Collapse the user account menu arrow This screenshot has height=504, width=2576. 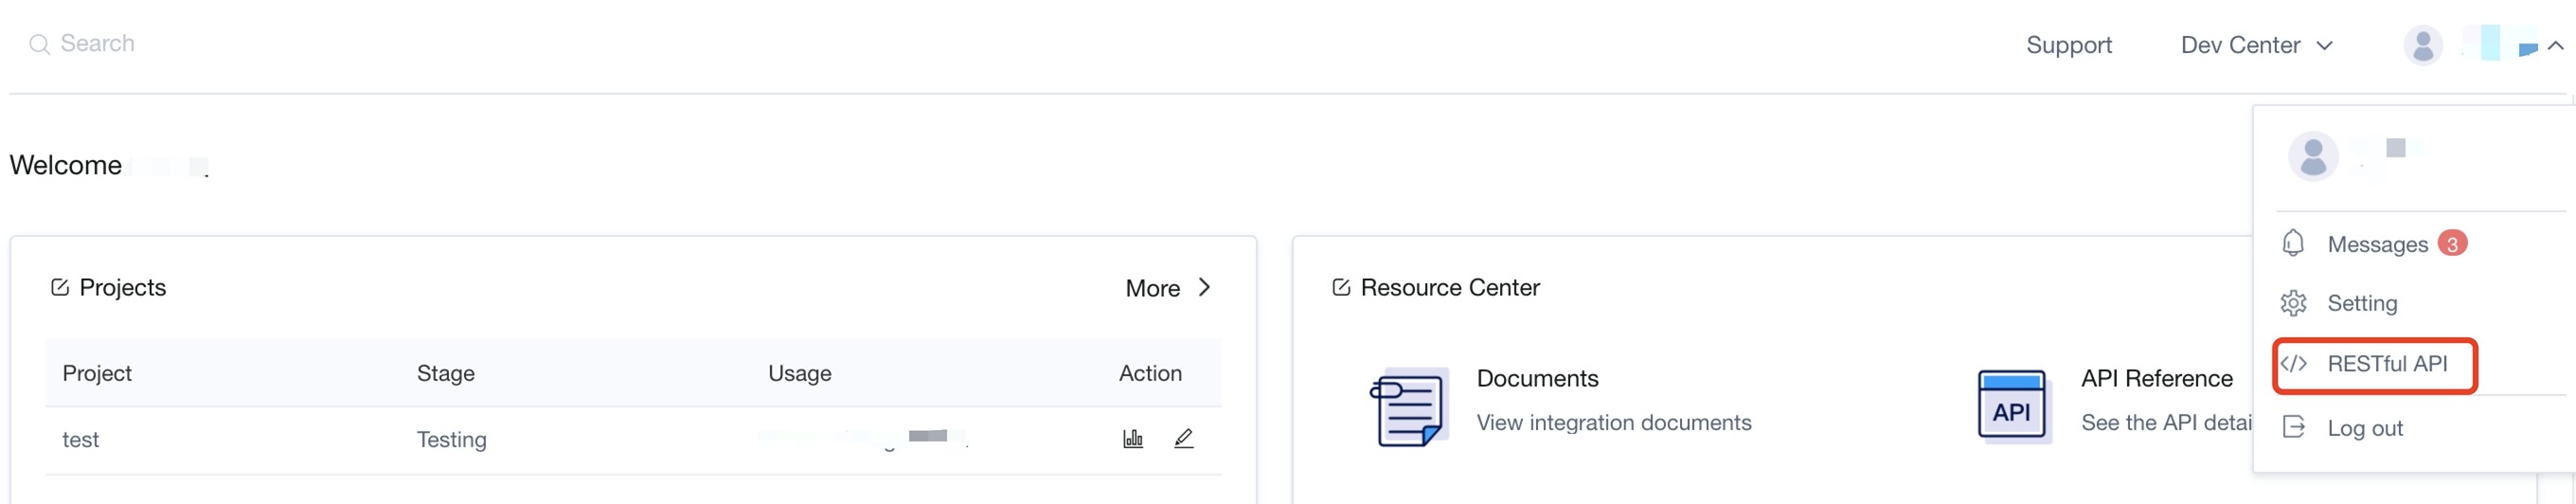(x=2555, y=45)
